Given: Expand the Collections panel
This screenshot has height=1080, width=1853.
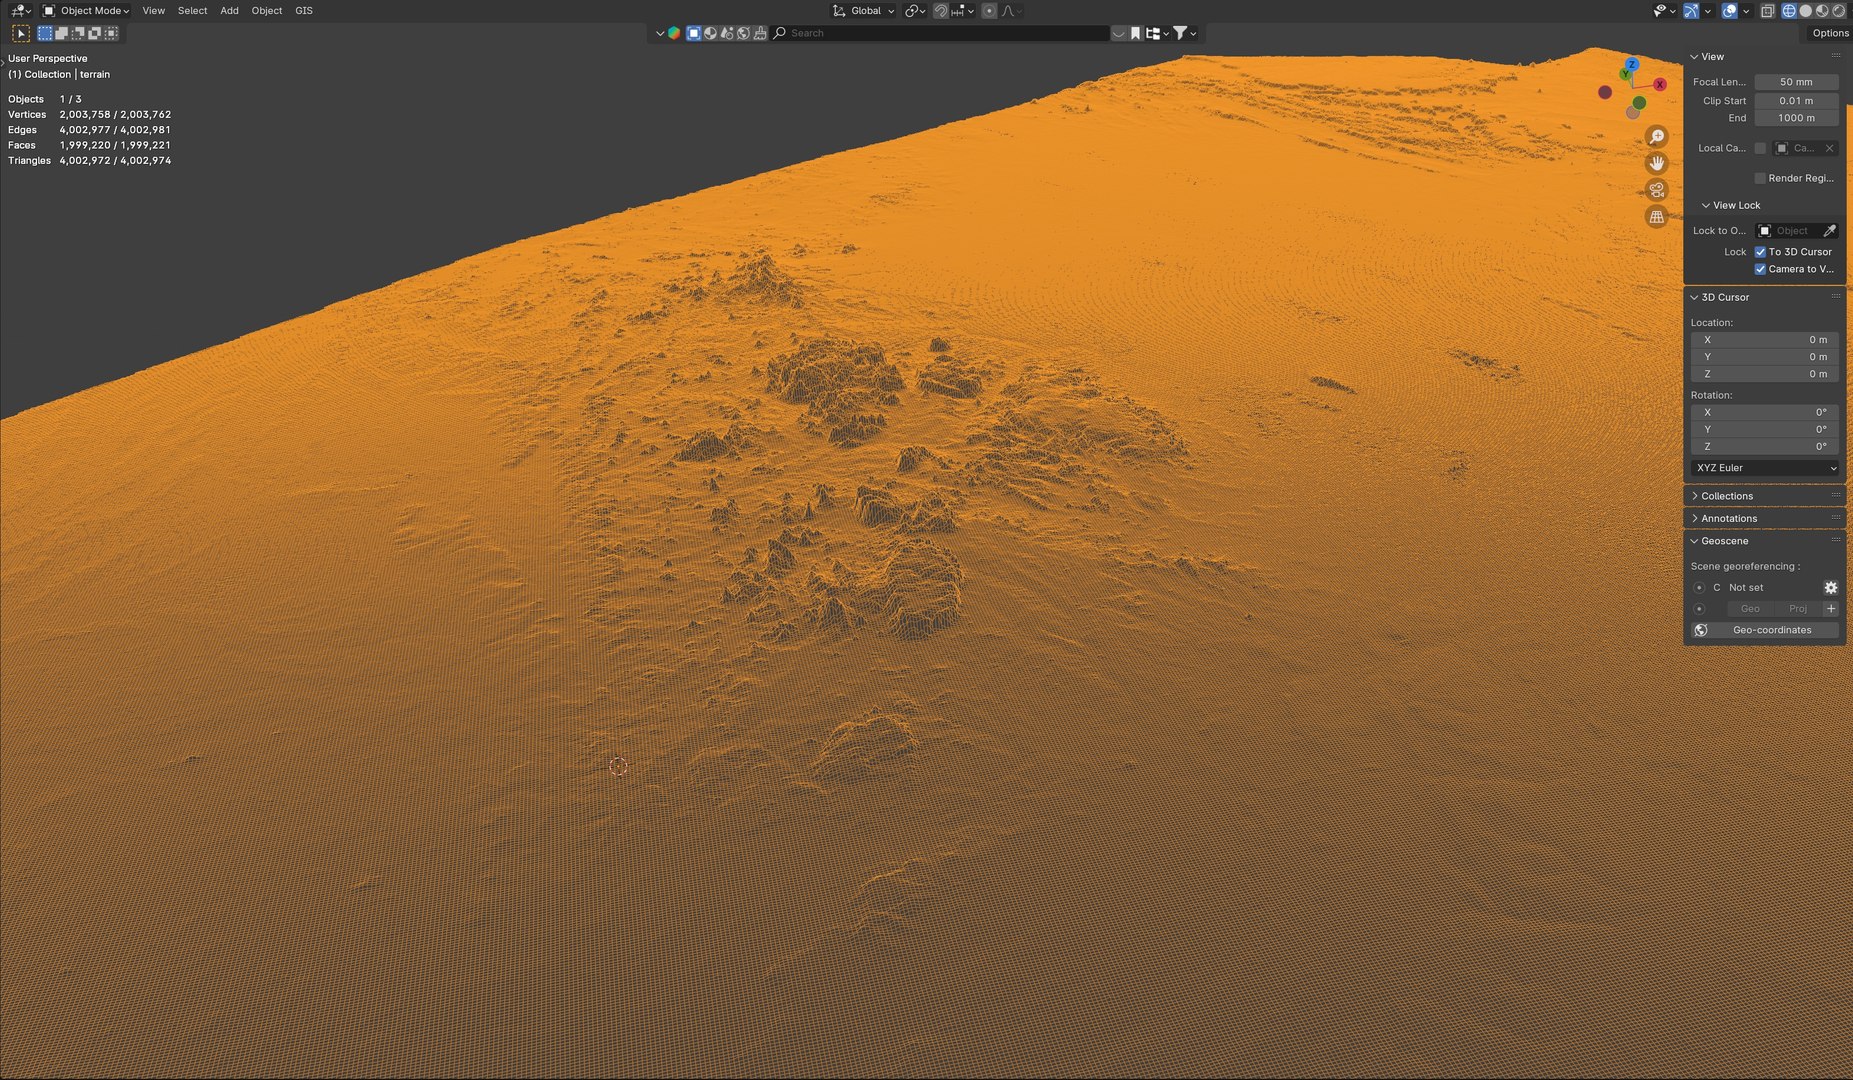Looking at the screenshot, I should click(x=1726, y=496).
